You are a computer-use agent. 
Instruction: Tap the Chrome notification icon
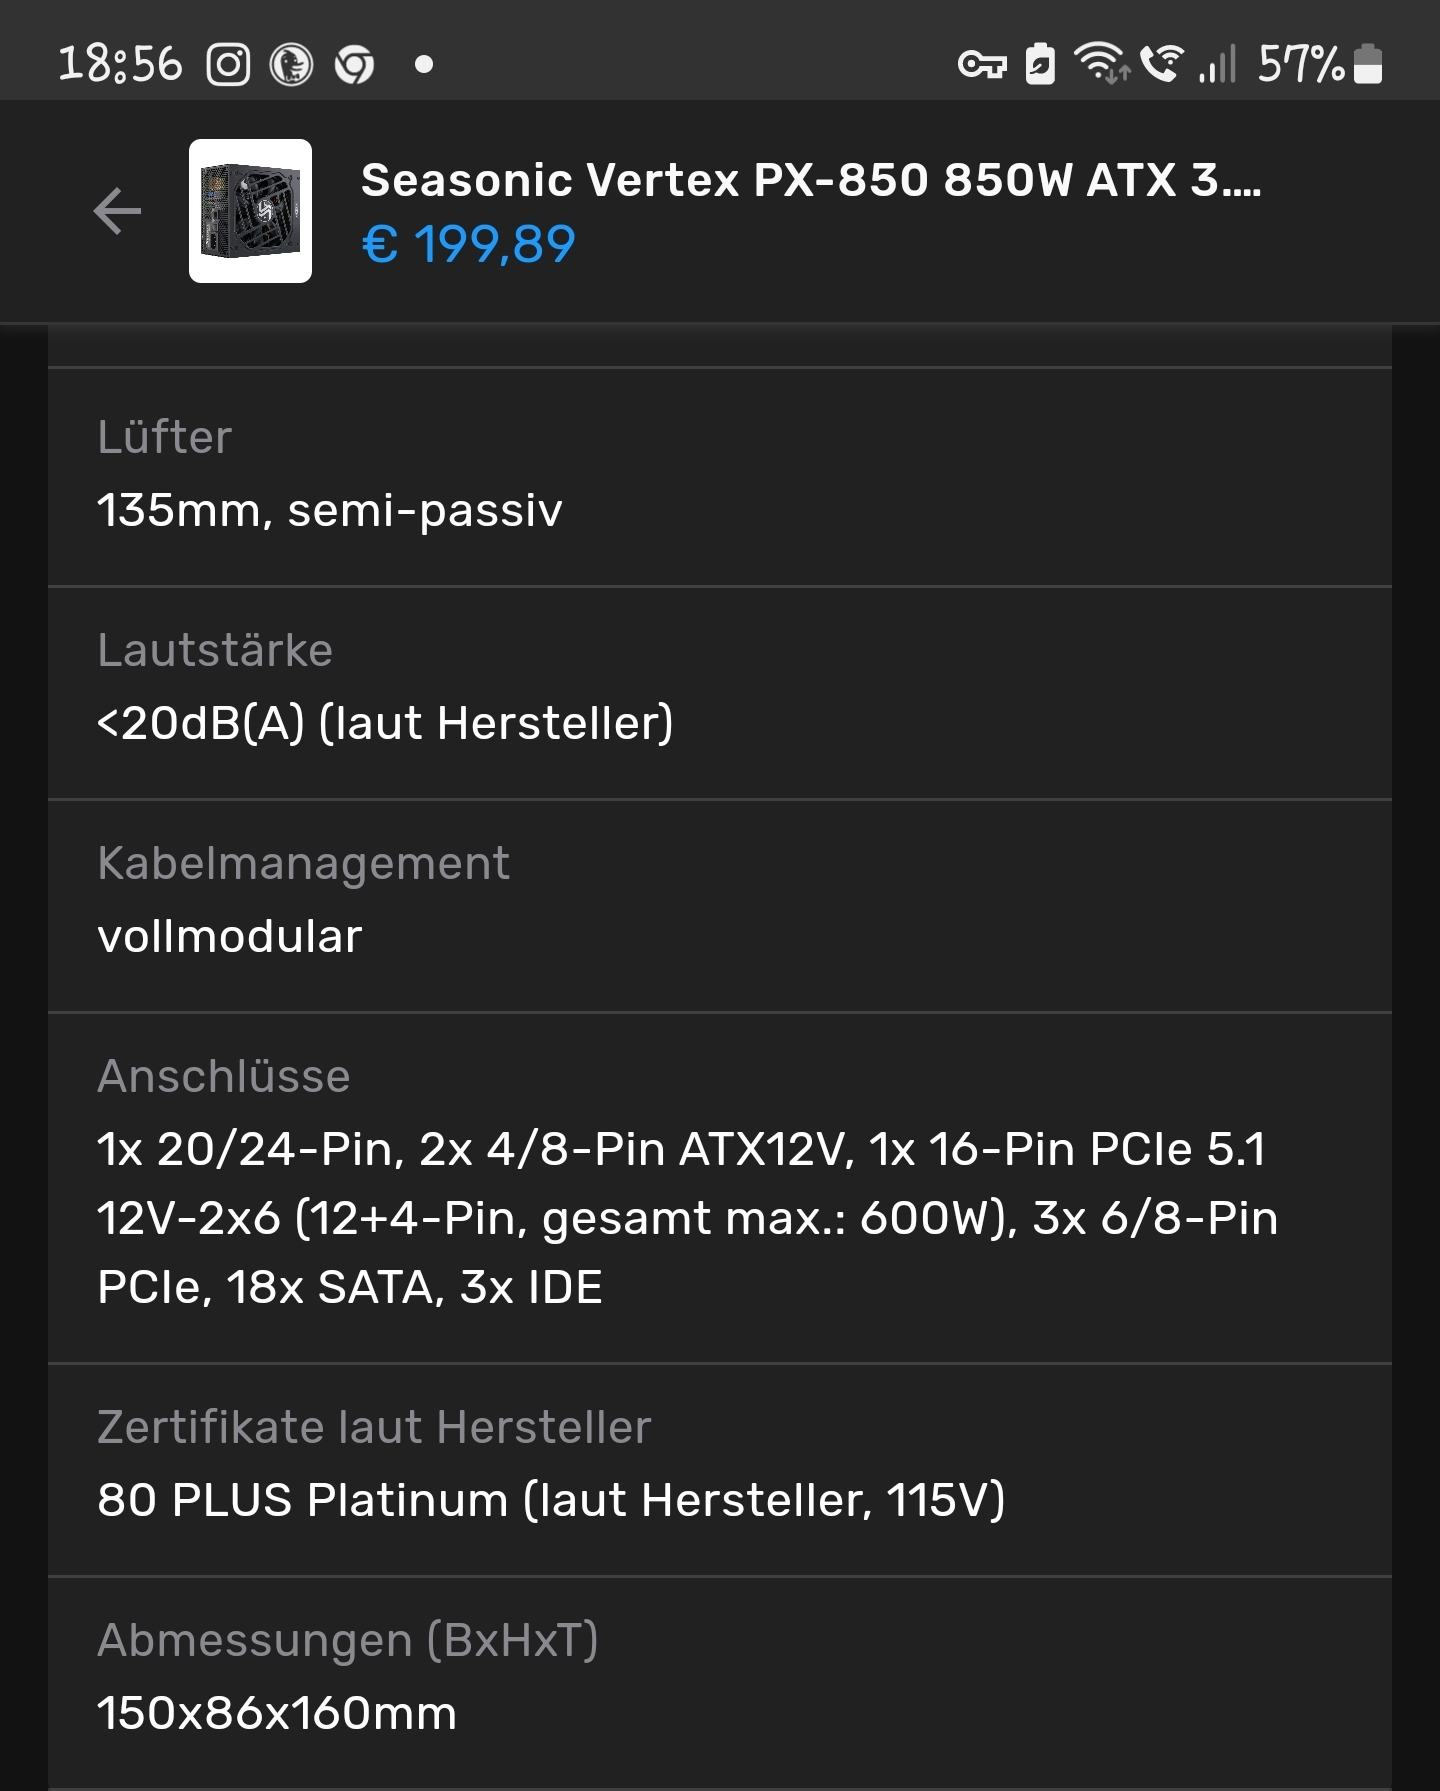(354, 66)
